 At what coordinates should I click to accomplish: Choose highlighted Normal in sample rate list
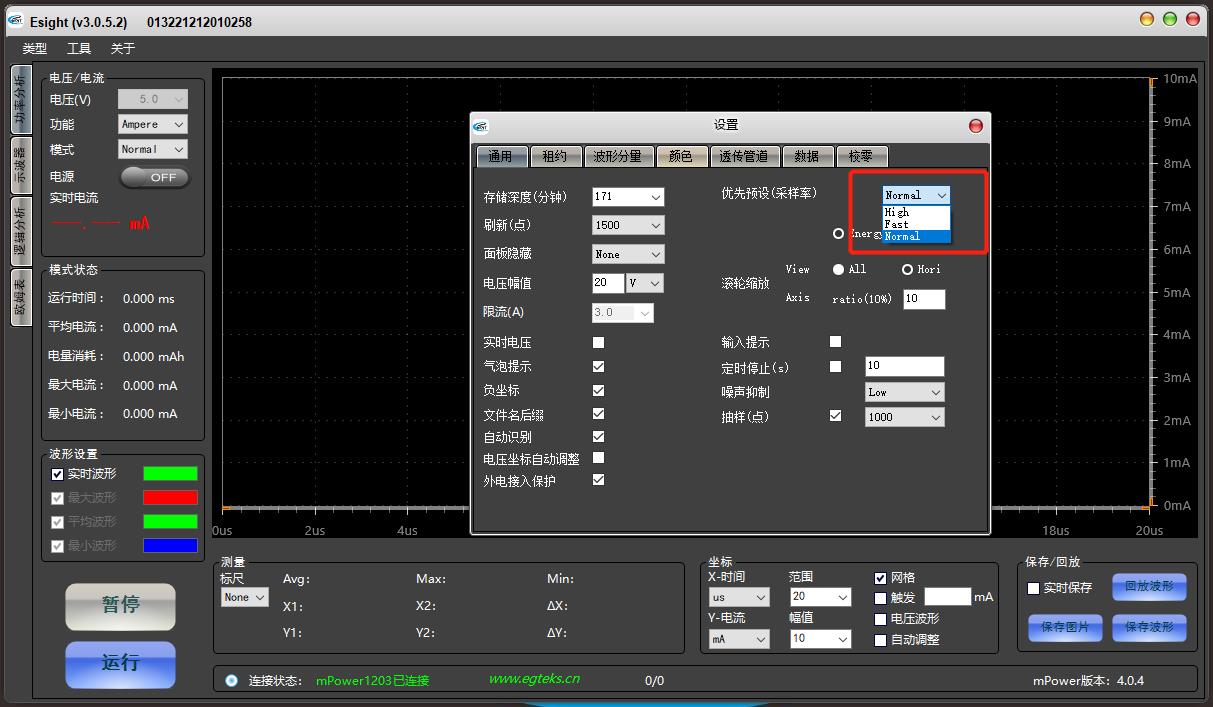(x=916, y=236)
